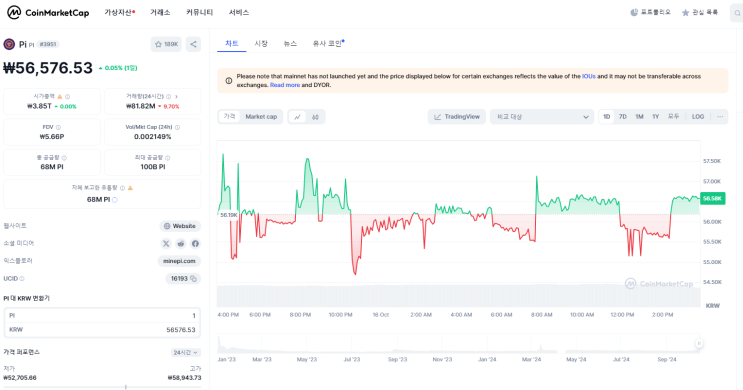This screenshot has width=743, height=390.
Task: Click the search magnifier icon
Action: (x=737, y=13)
